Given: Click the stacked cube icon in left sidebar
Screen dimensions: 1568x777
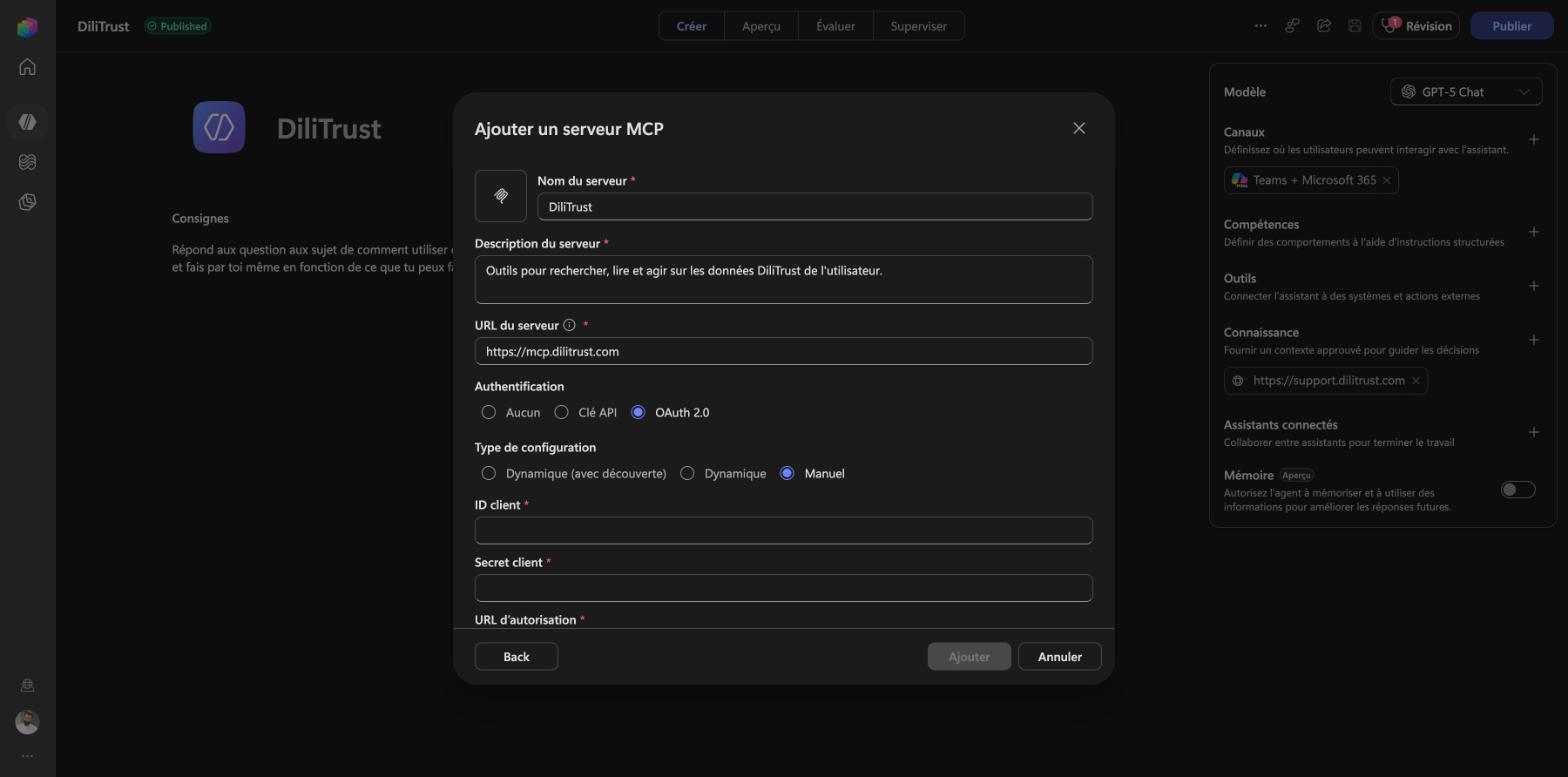Looking at the screenshot, I should click(27, 202).
